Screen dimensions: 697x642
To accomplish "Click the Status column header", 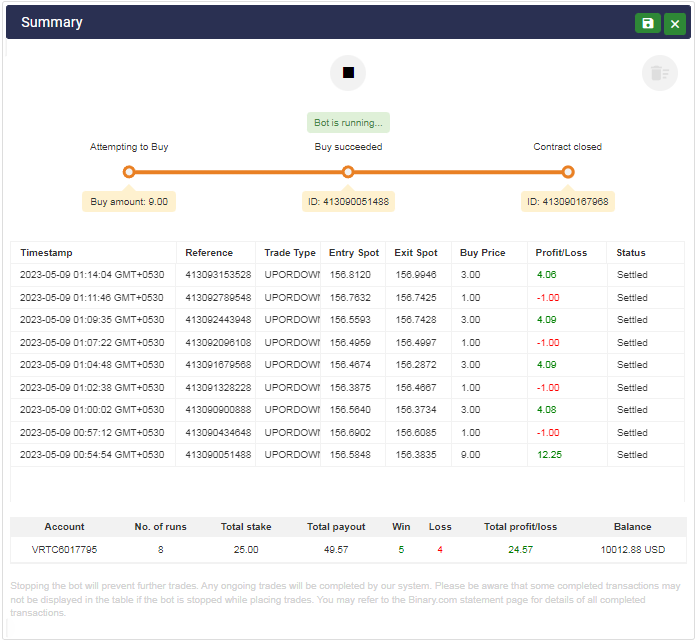I will click(x=631, y=253).
